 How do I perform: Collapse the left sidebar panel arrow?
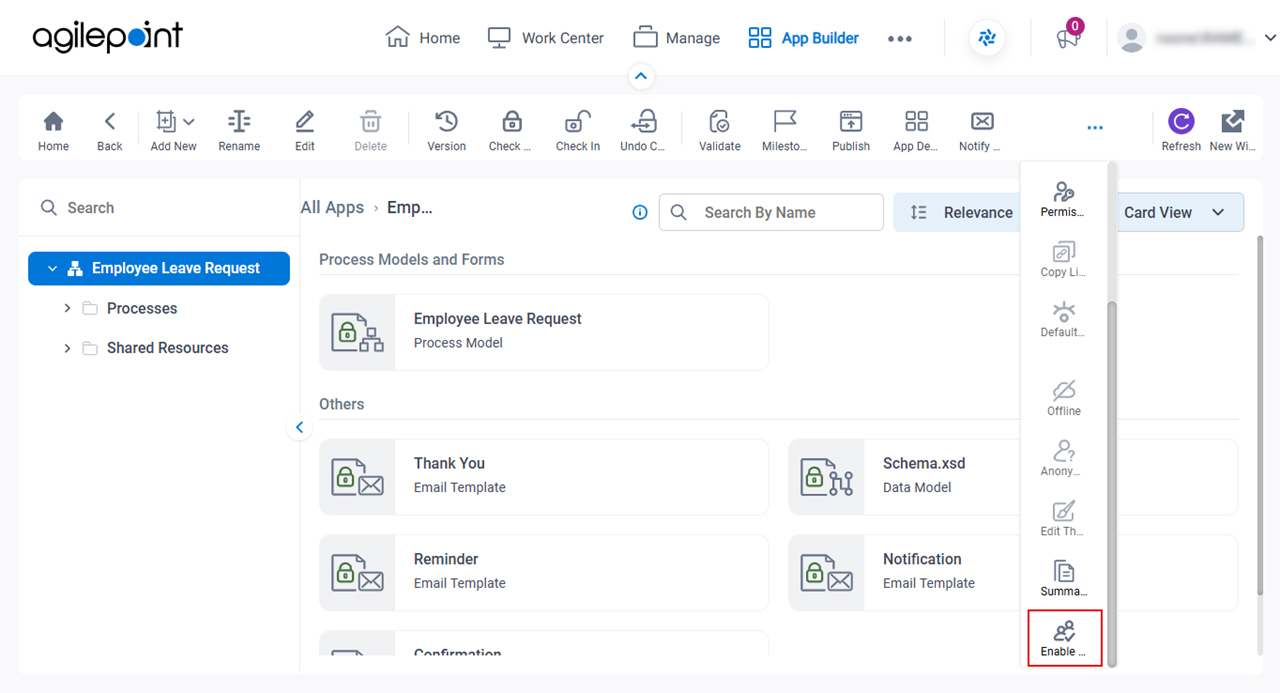click(299, 428)
